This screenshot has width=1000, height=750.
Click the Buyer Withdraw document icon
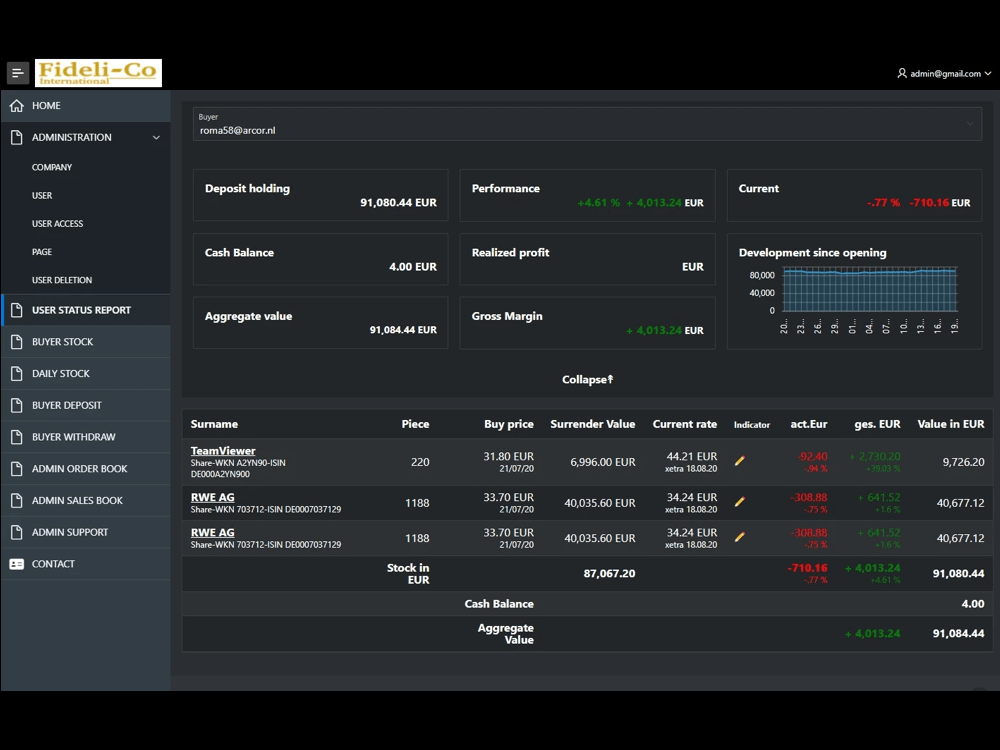(17, 437)
